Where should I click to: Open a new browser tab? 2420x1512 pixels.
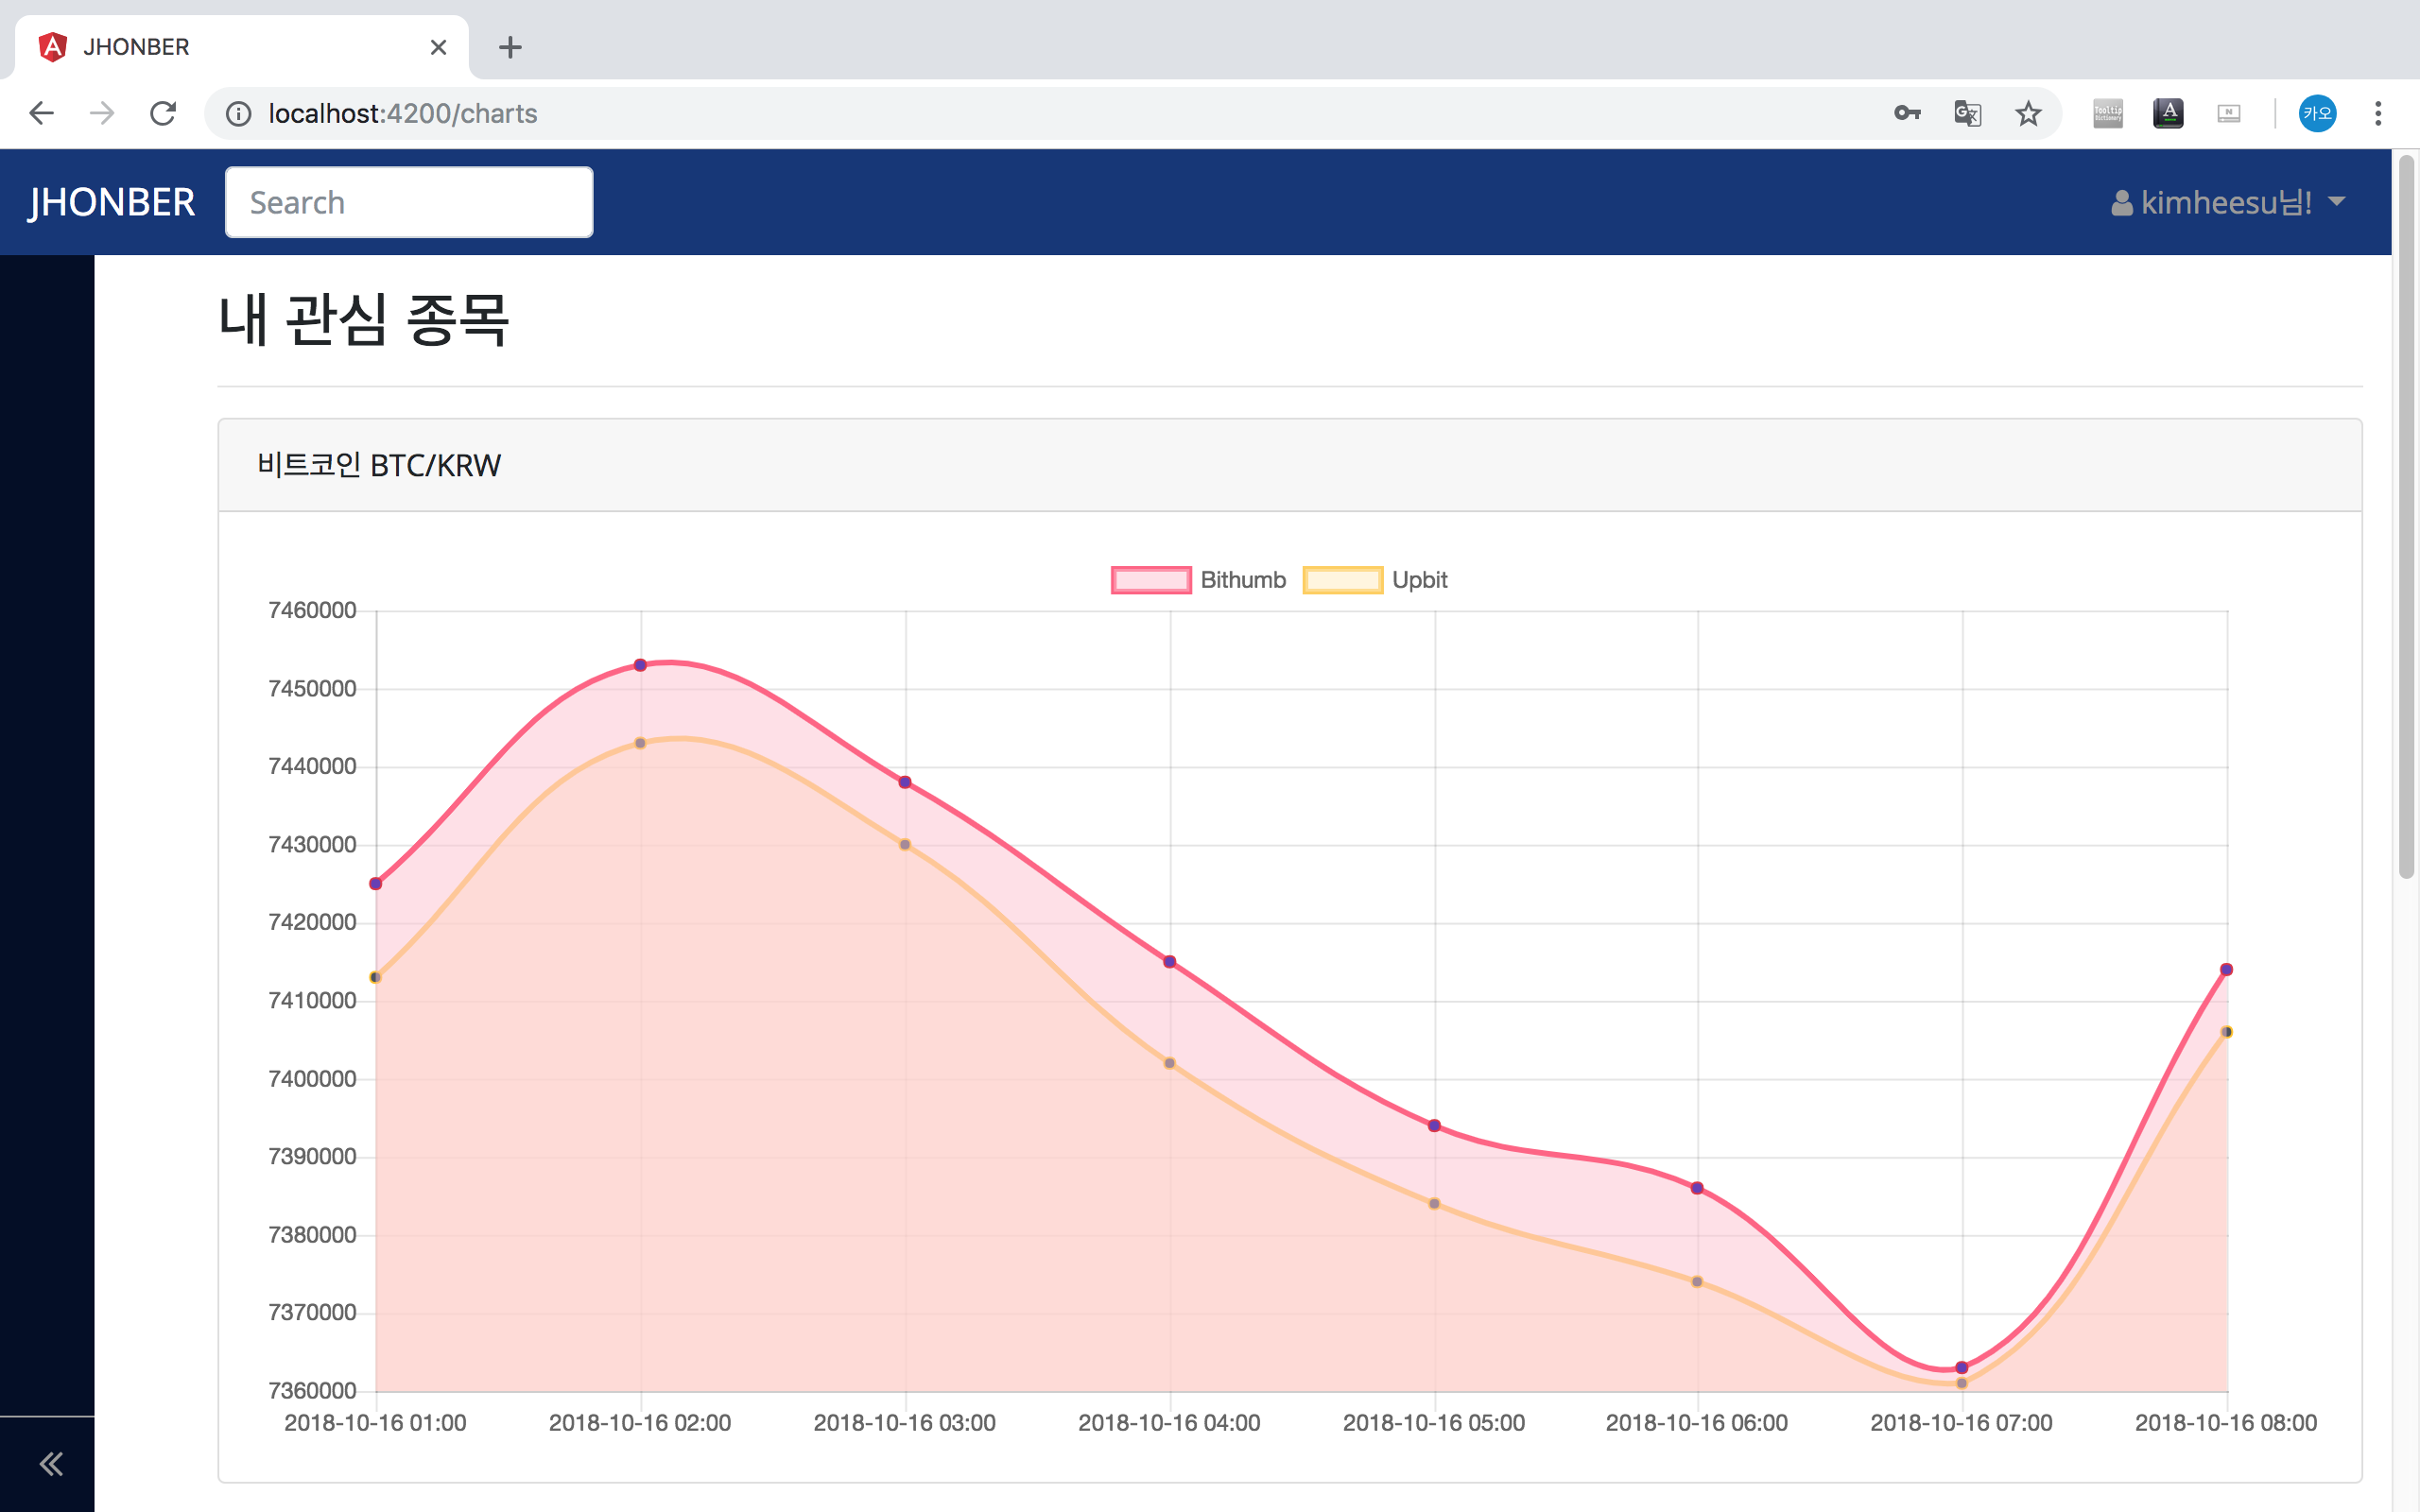click(510, 47)
